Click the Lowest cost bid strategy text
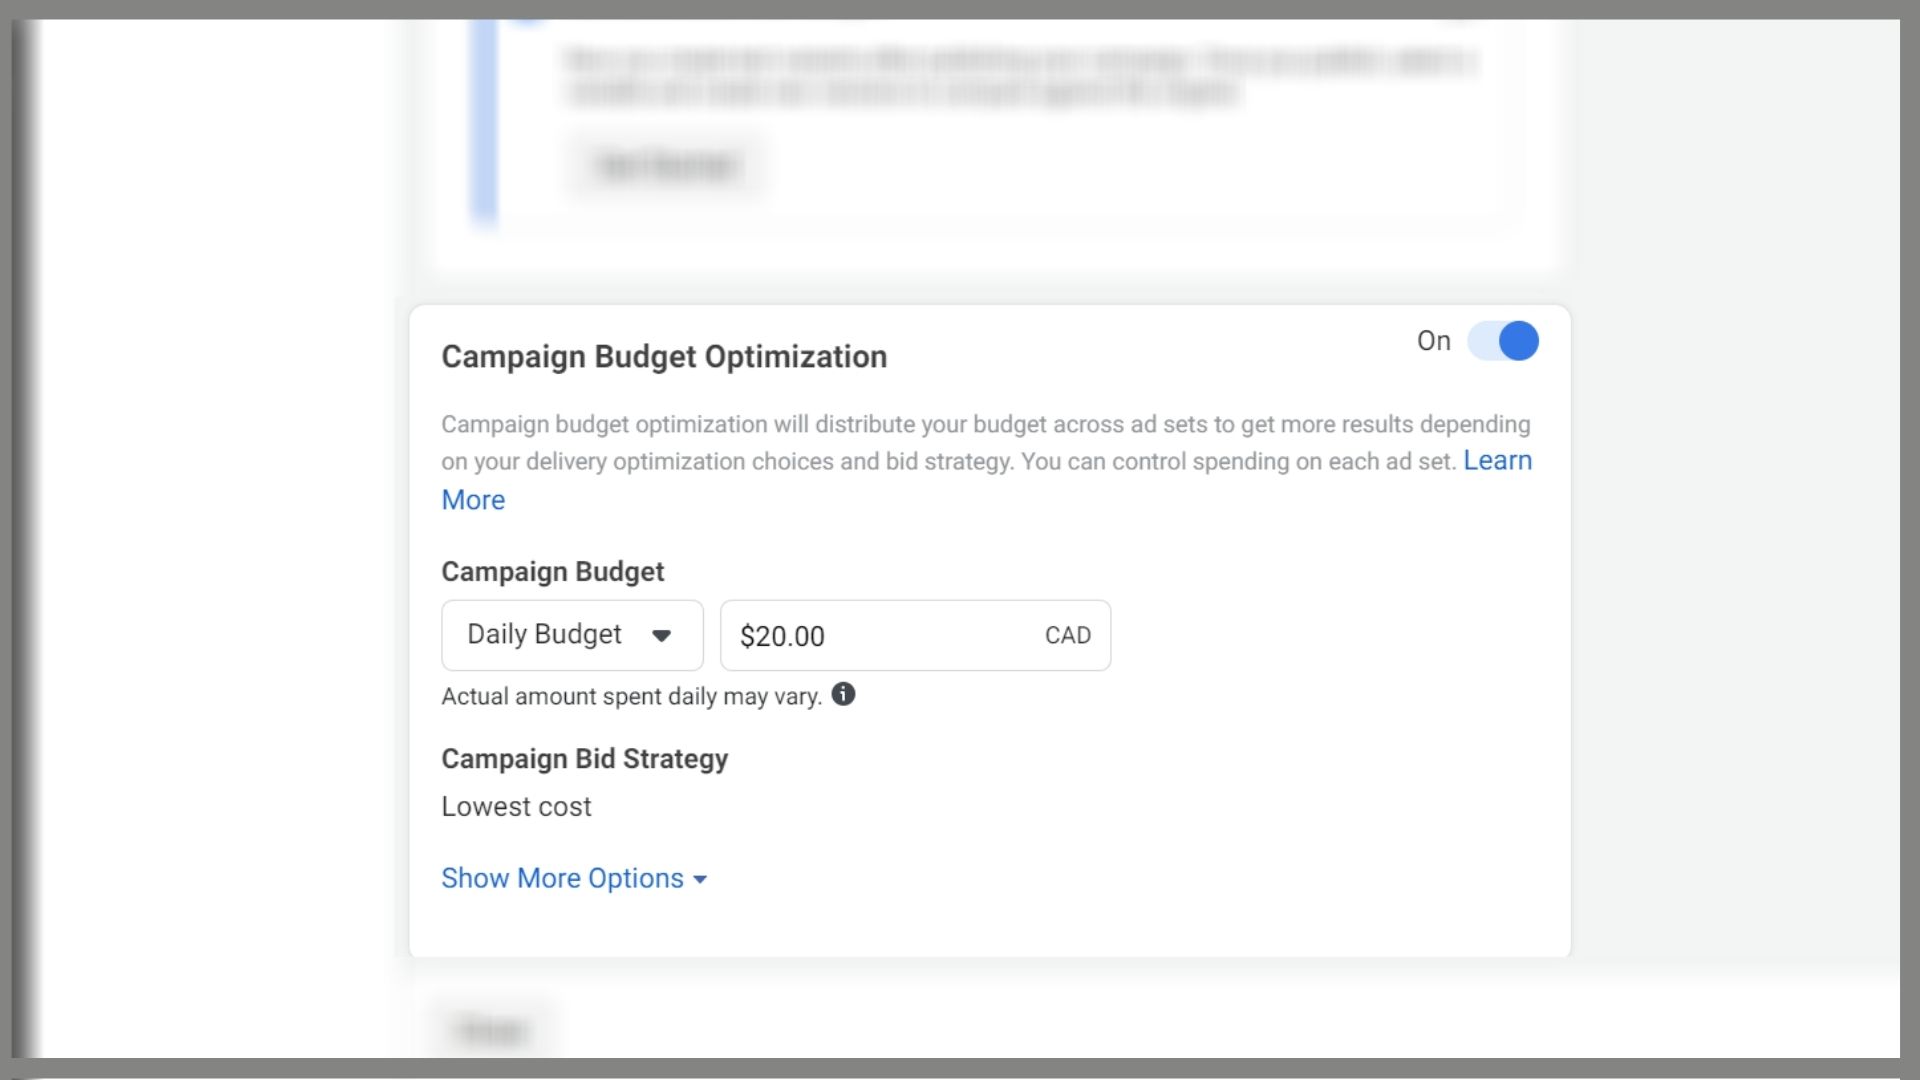This screenshot has width=1920, height=1080. tap(516, 807)
